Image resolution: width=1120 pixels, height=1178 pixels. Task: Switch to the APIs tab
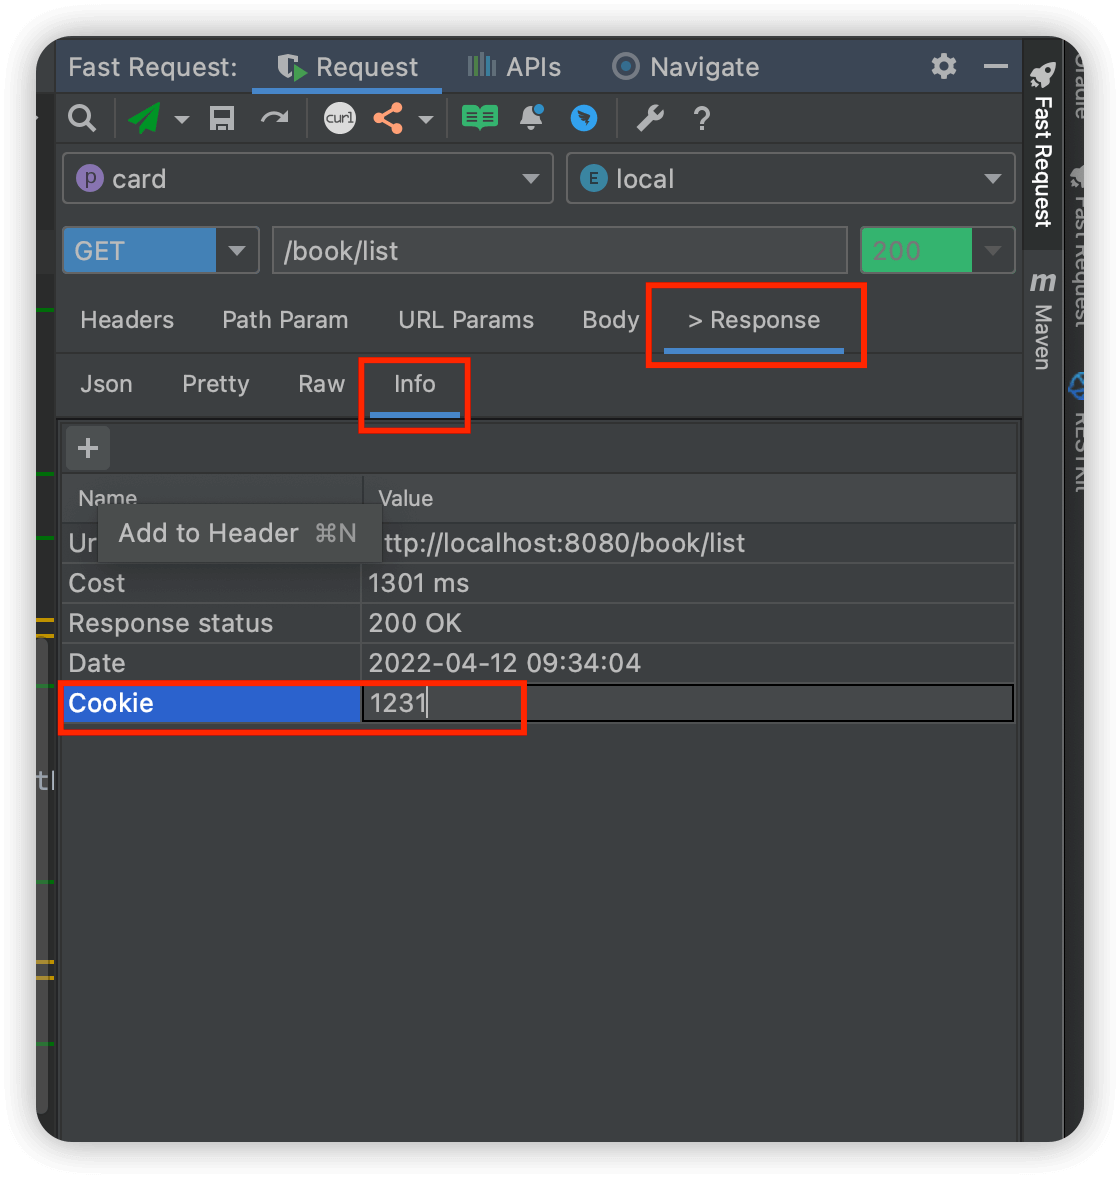click(515, 67)
